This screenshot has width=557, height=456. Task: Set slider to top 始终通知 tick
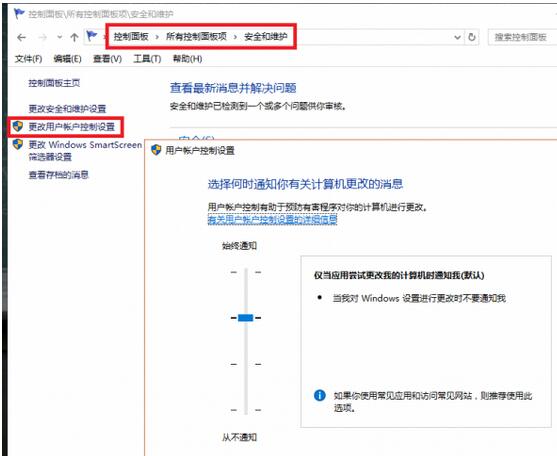(246, 272)
